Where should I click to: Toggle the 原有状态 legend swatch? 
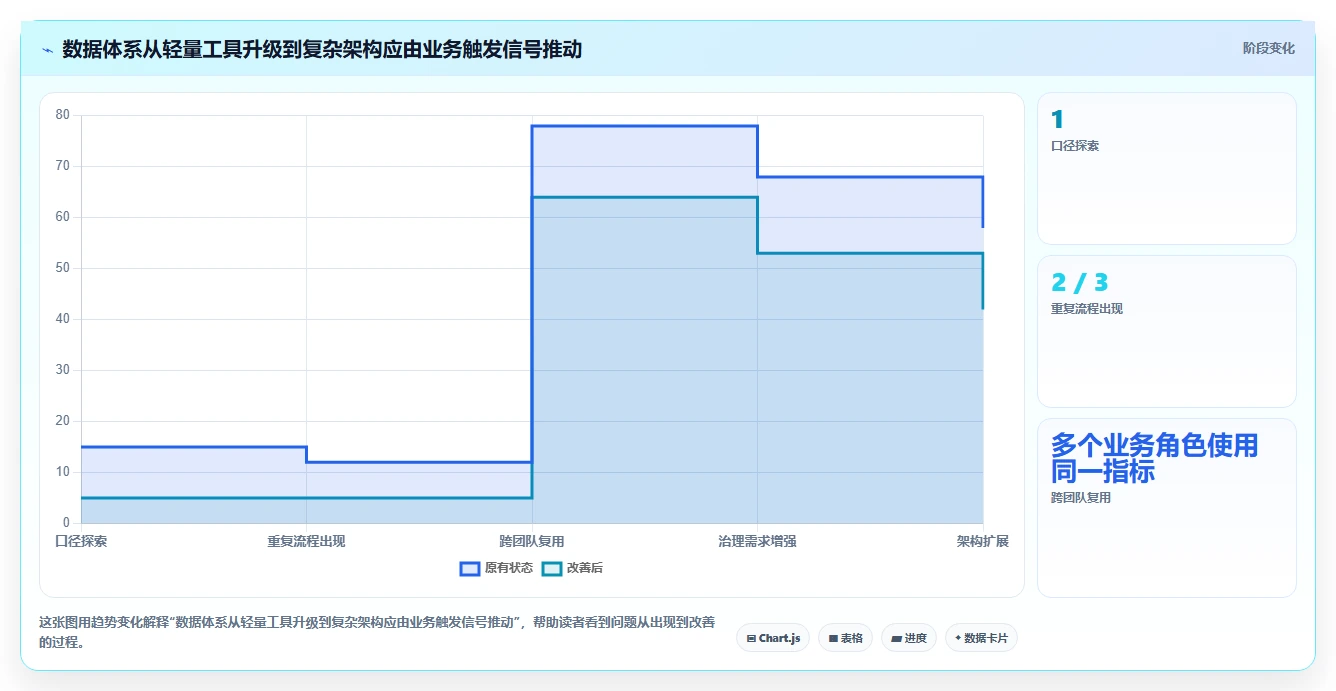pos(470,568)
